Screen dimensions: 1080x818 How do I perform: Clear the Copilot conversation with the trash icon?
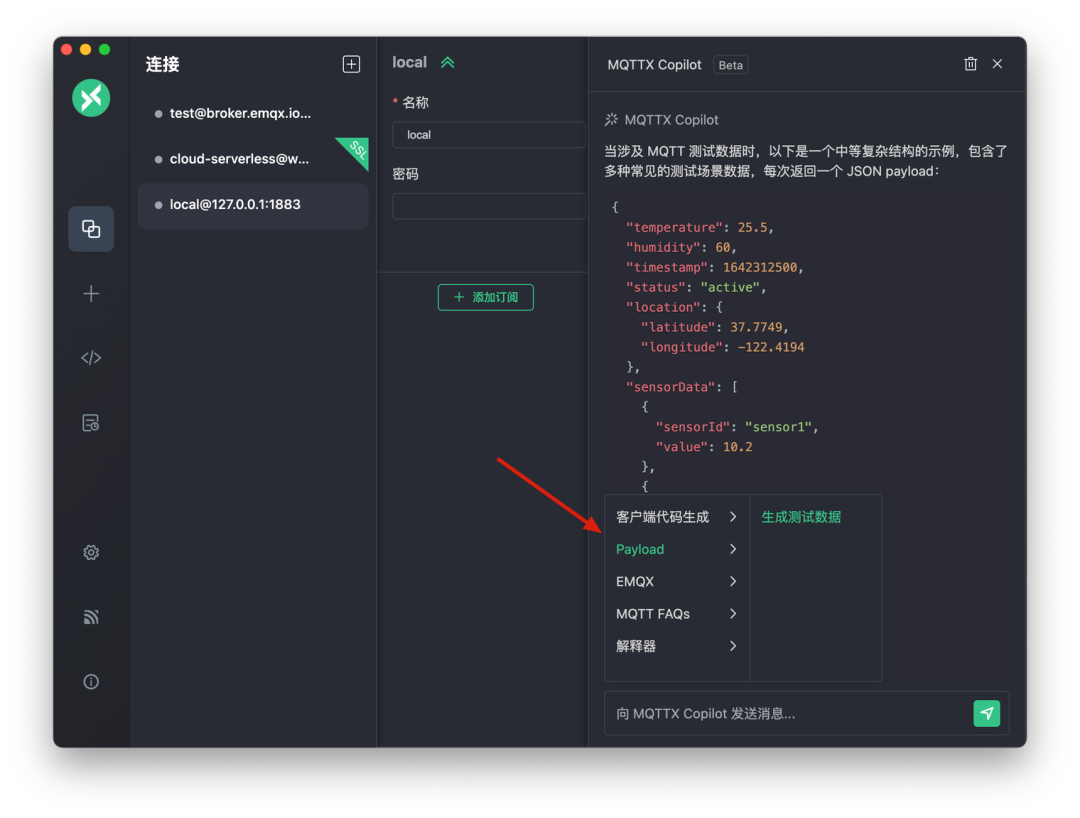click(970, 64)
